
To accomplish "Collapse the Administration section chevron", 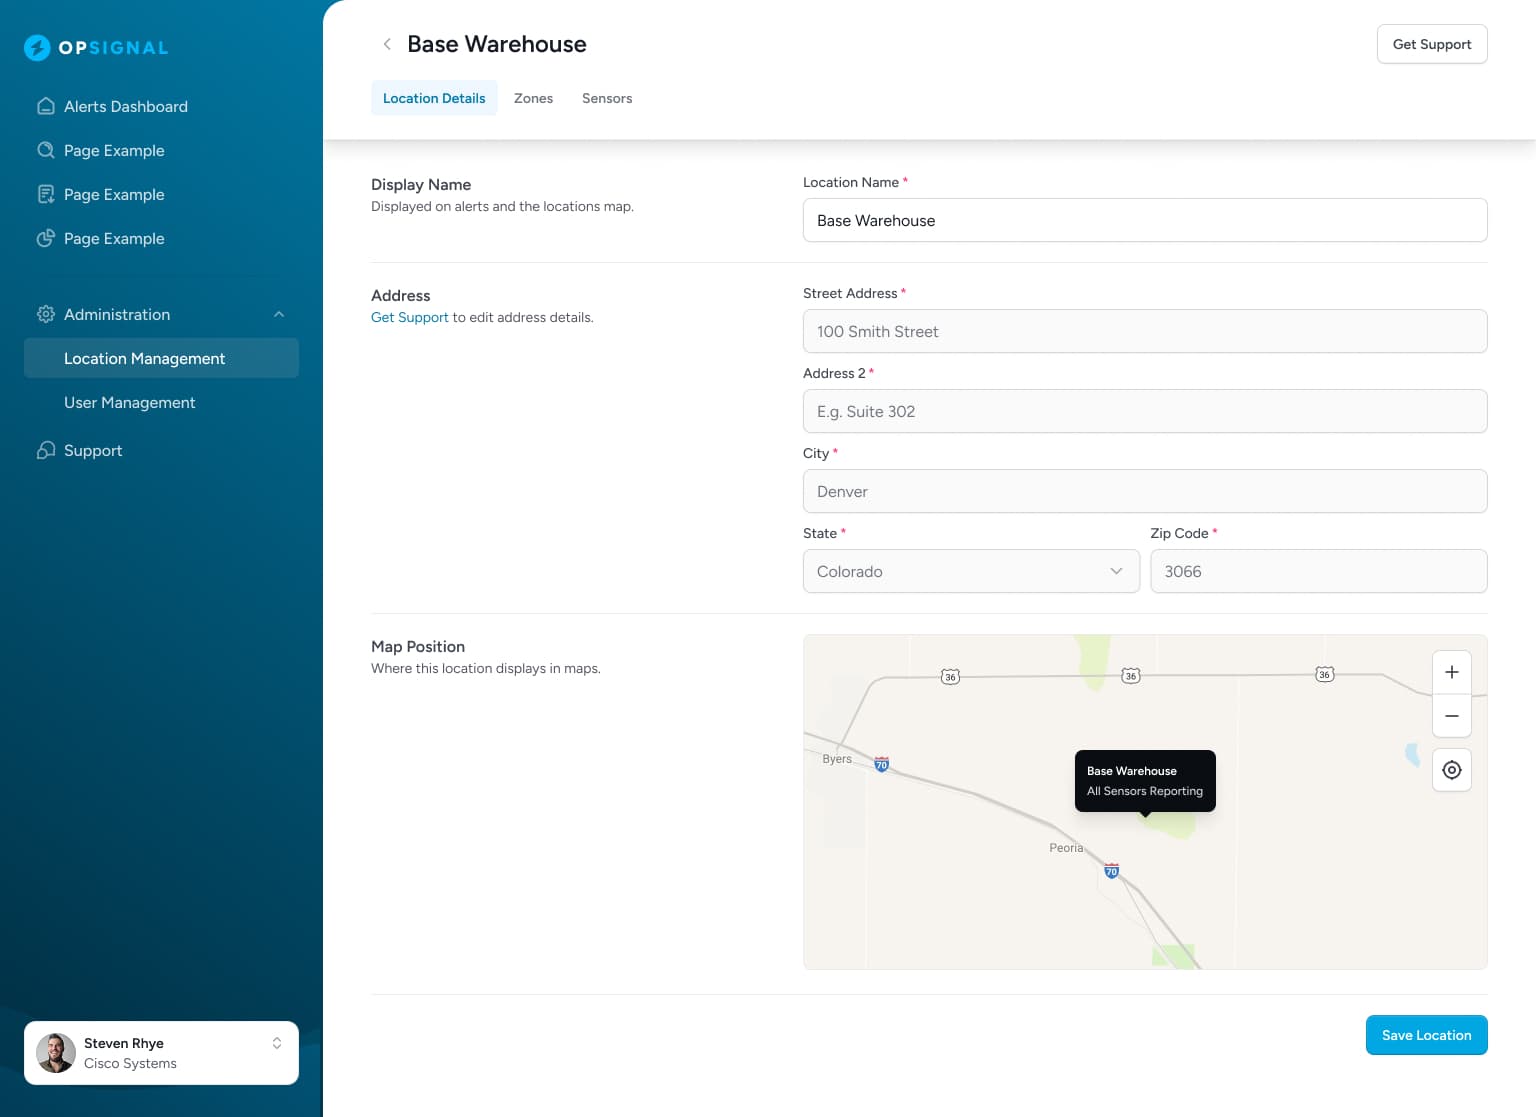I will click(279, 314).
